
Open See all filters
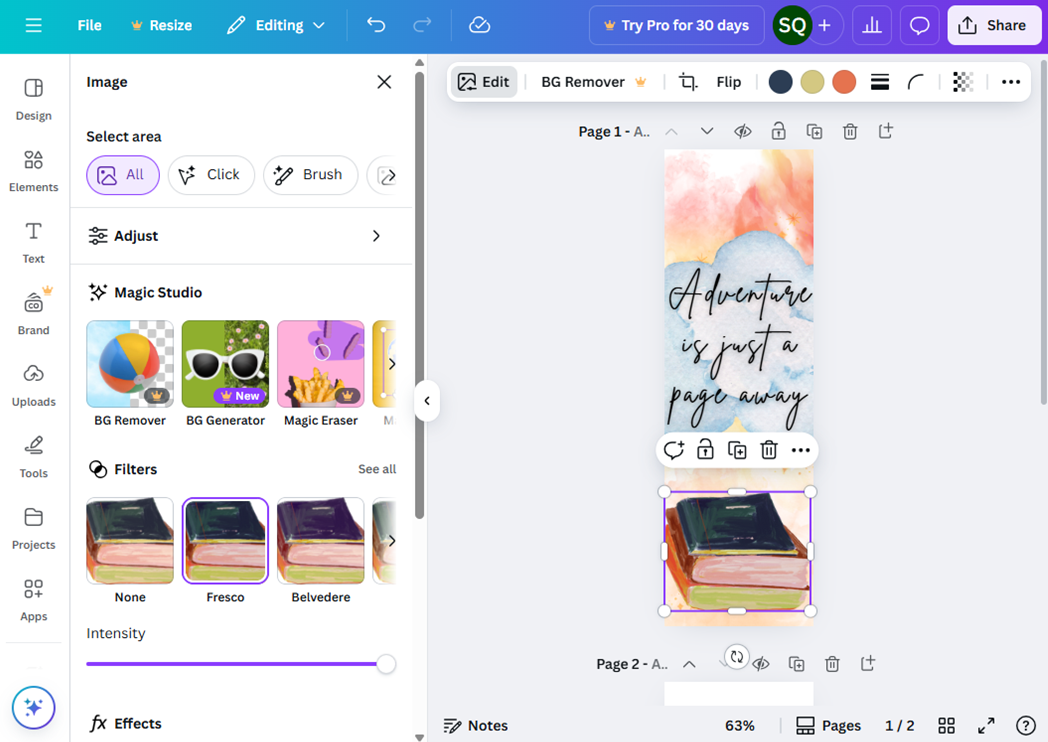tap(377, 468)
